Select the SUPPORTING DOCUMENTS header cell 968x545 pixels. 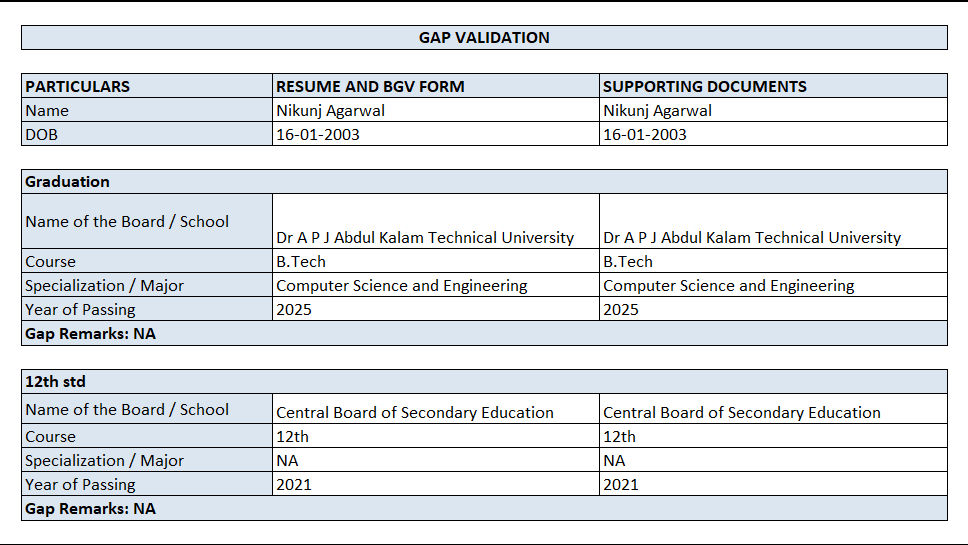773,86
